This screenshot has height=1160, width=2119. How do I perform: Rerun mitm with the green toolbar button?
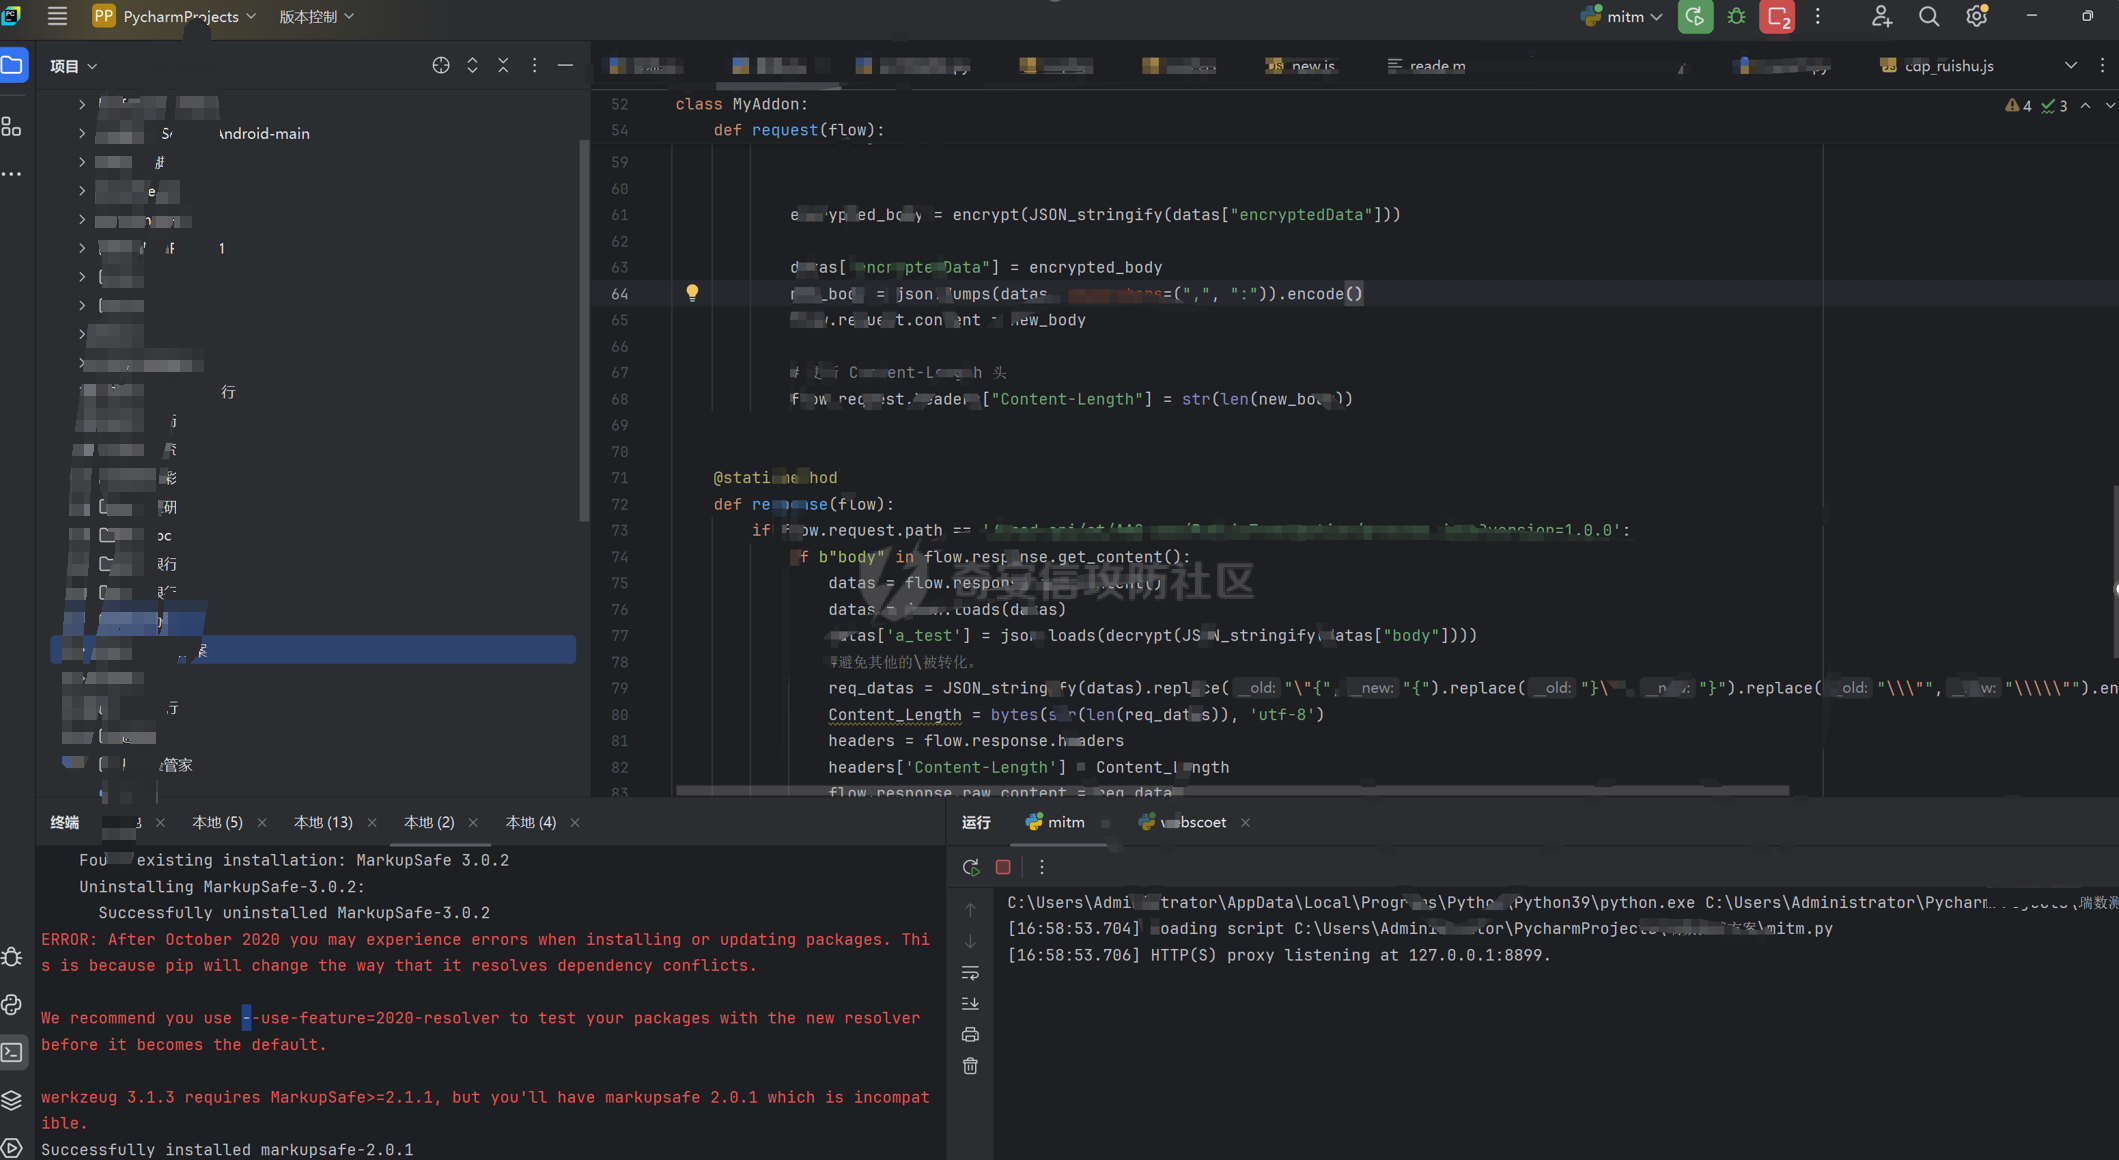1695,16
